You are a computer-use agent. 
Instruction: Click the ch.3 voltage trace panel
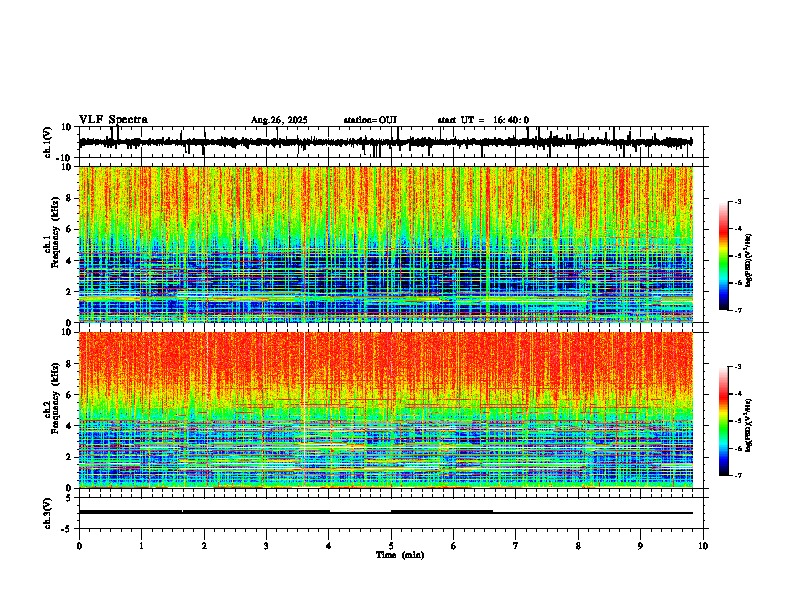tap(393, 513)
